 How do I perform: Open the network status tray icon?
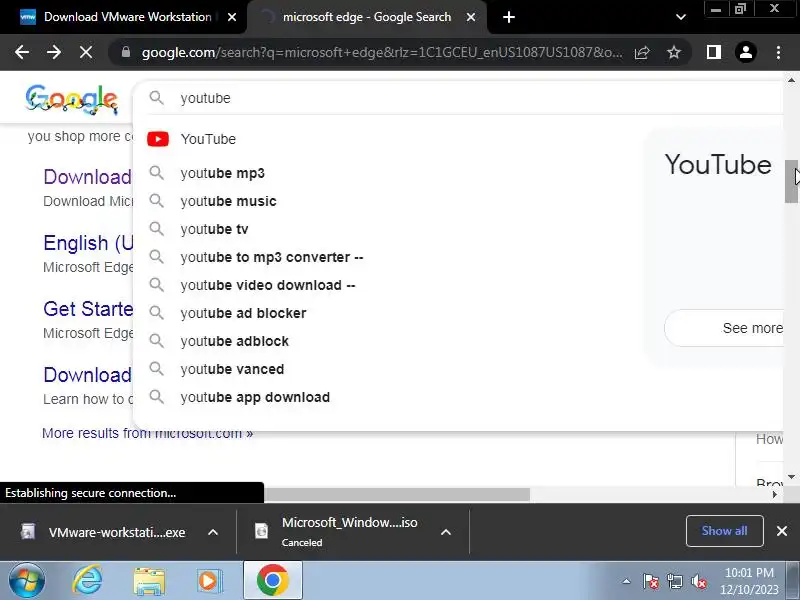click(x=674, y=581)
